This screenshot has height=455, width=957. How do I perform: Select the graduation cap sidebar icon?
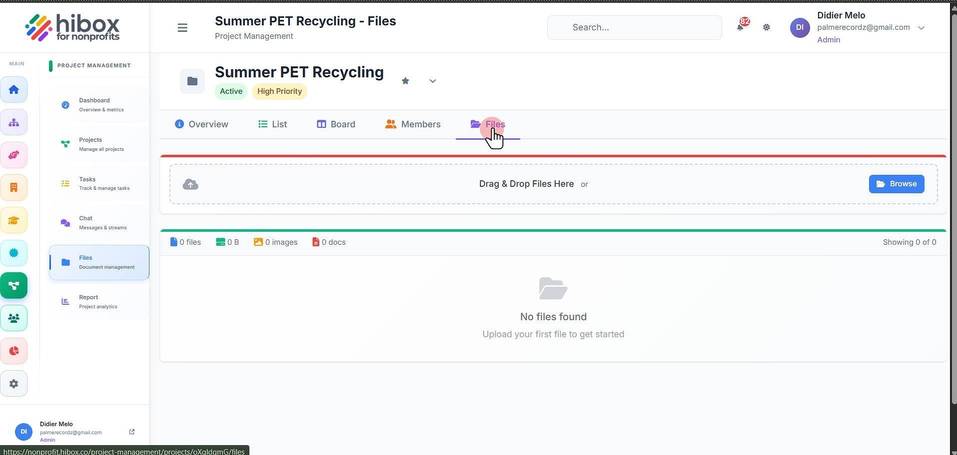tap(13, 220)
